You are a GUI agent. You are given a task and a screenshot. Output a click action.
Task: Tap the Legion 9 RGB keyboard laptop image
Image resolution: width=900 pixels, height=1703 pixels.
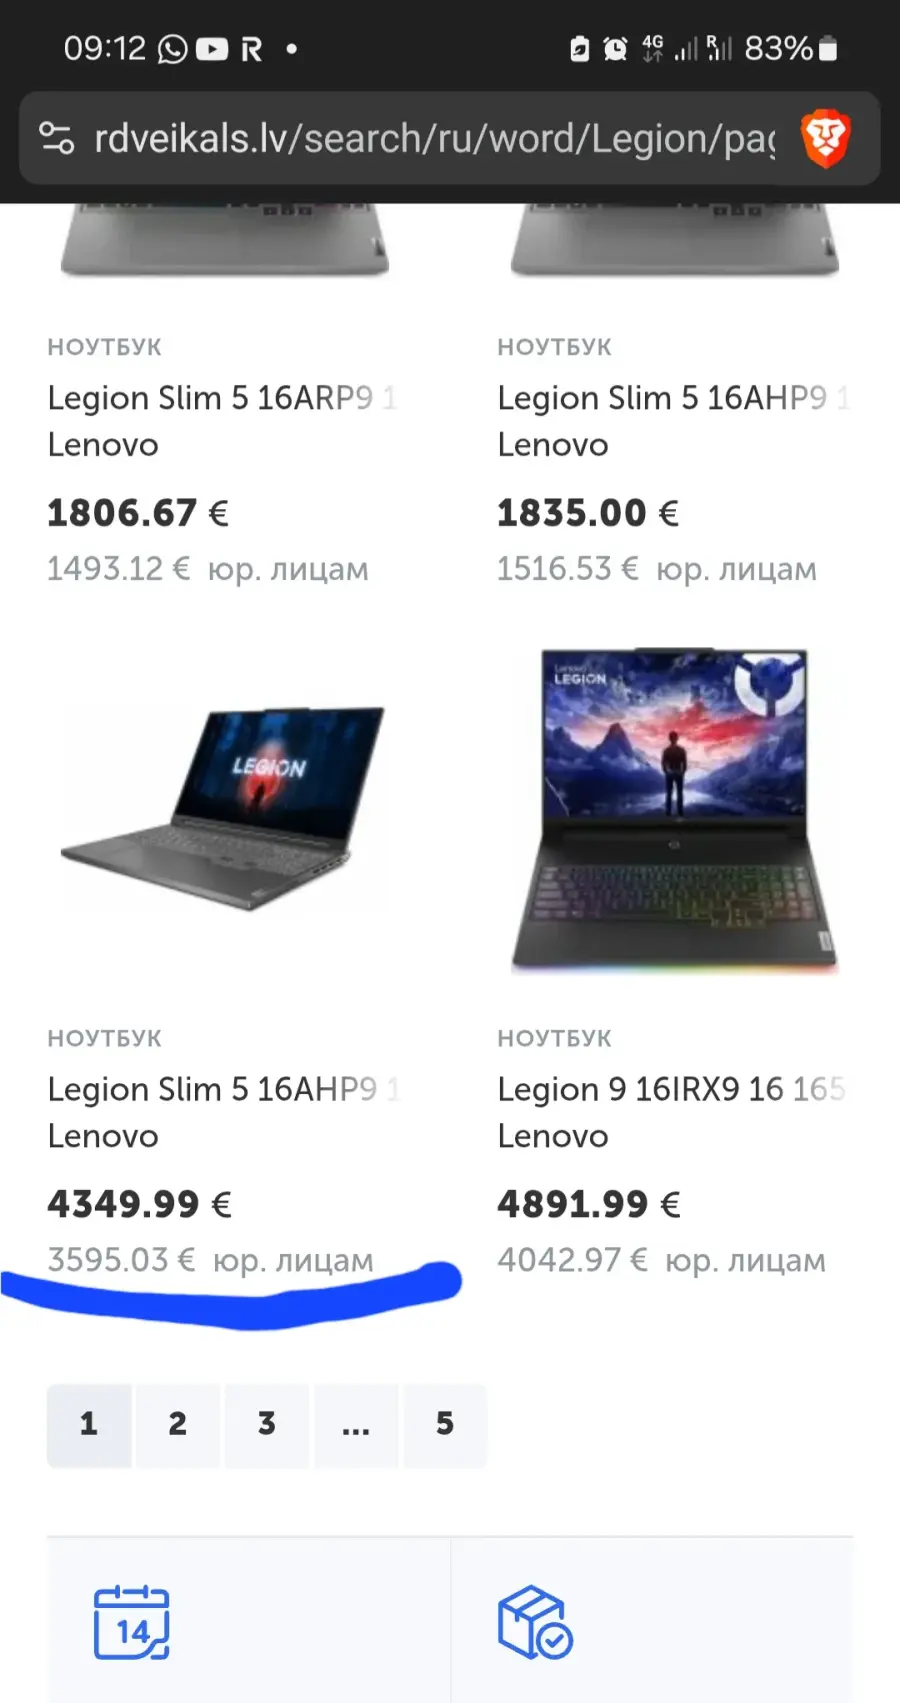(675, 810)
